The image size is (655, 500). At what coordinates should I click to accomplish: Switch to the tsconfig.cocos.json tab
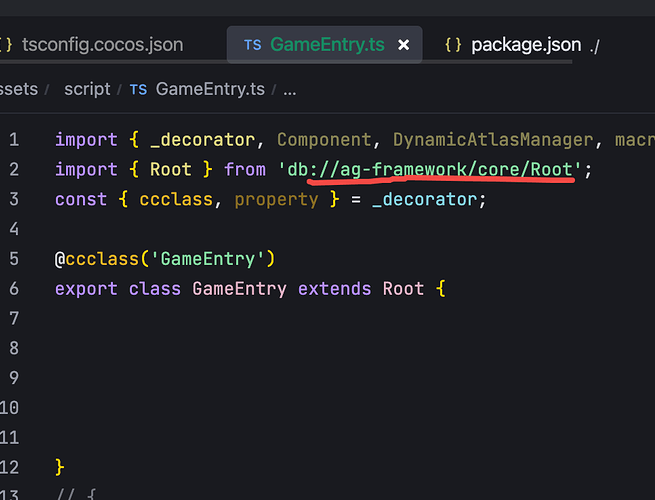pyautogui.click(x=104, y=45)
